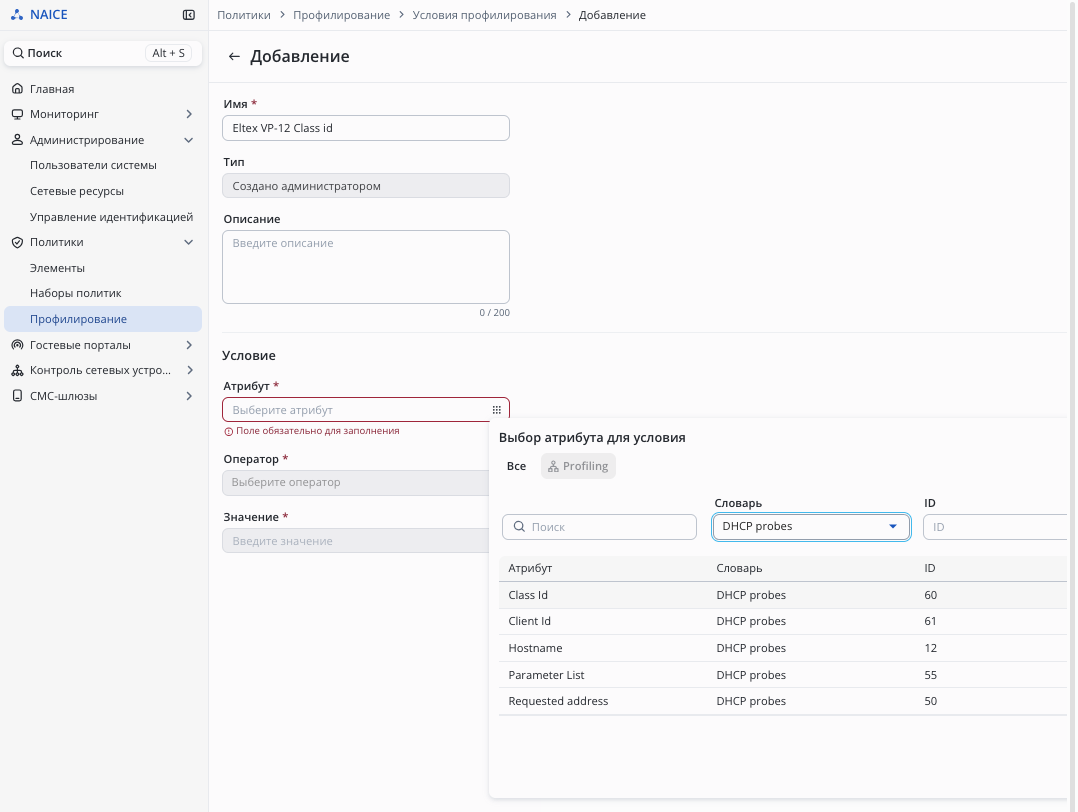
Task: Open Наборы политик in sidebar
Action: pos(75,294)
